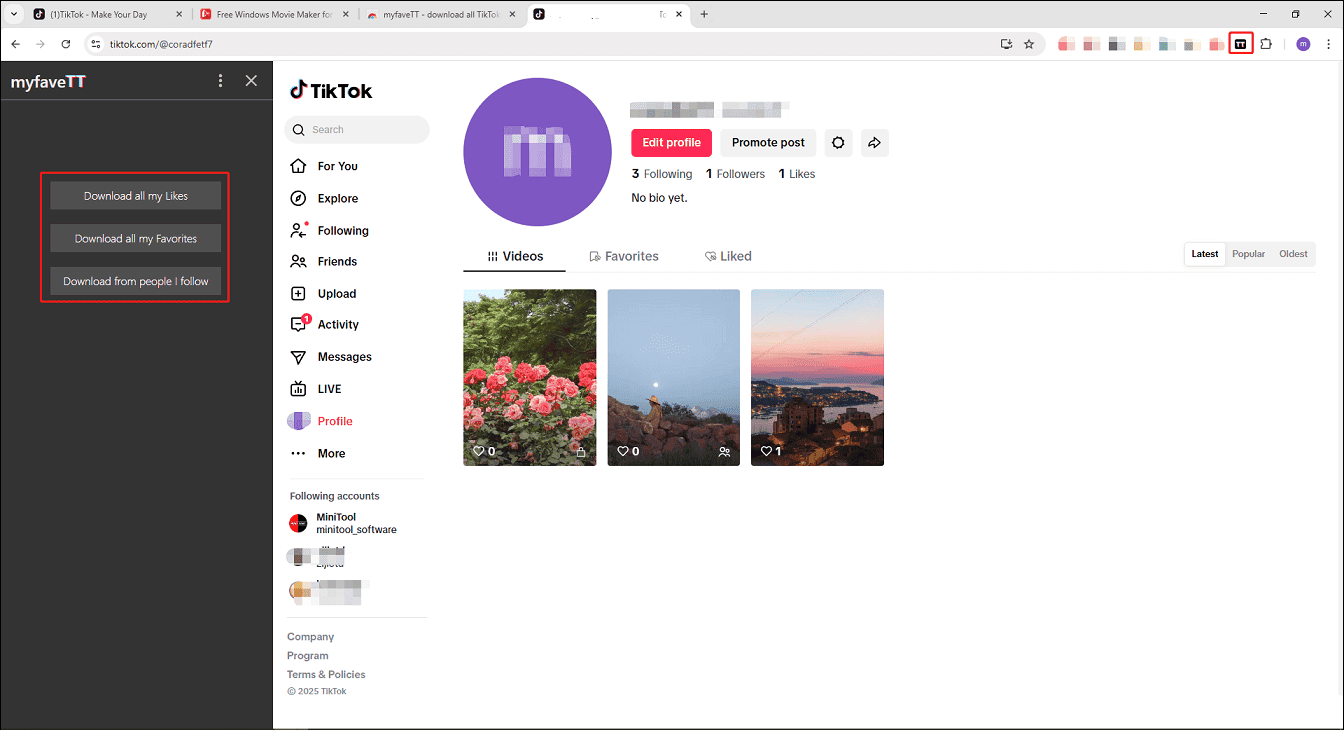Go back with the browser back arrow

[15, 44]
